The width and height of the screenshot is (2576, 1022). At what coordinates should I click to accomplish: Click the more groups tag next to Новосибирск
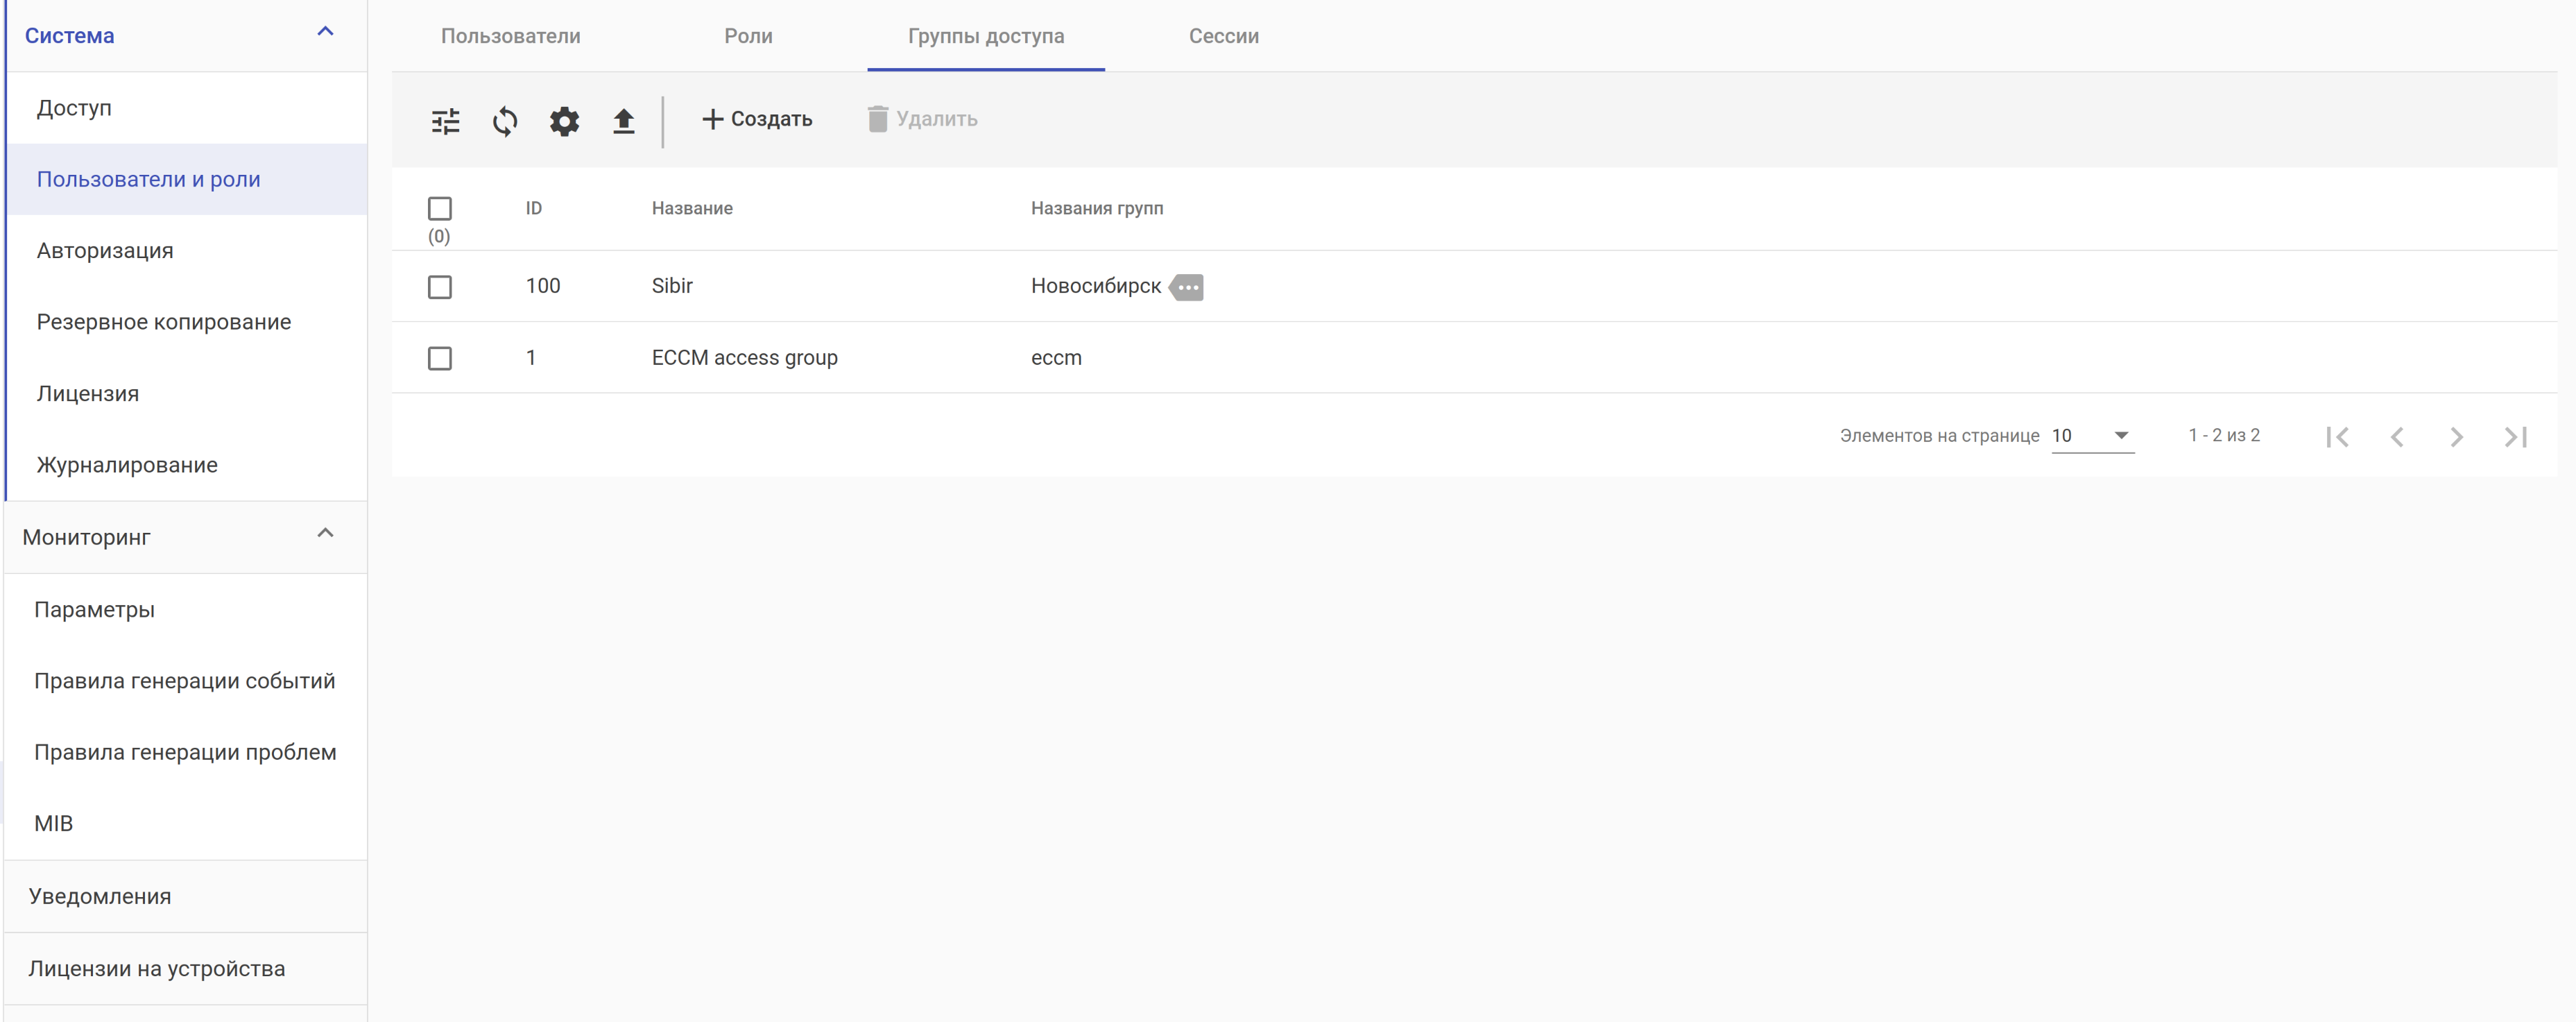coord(1187,287)
